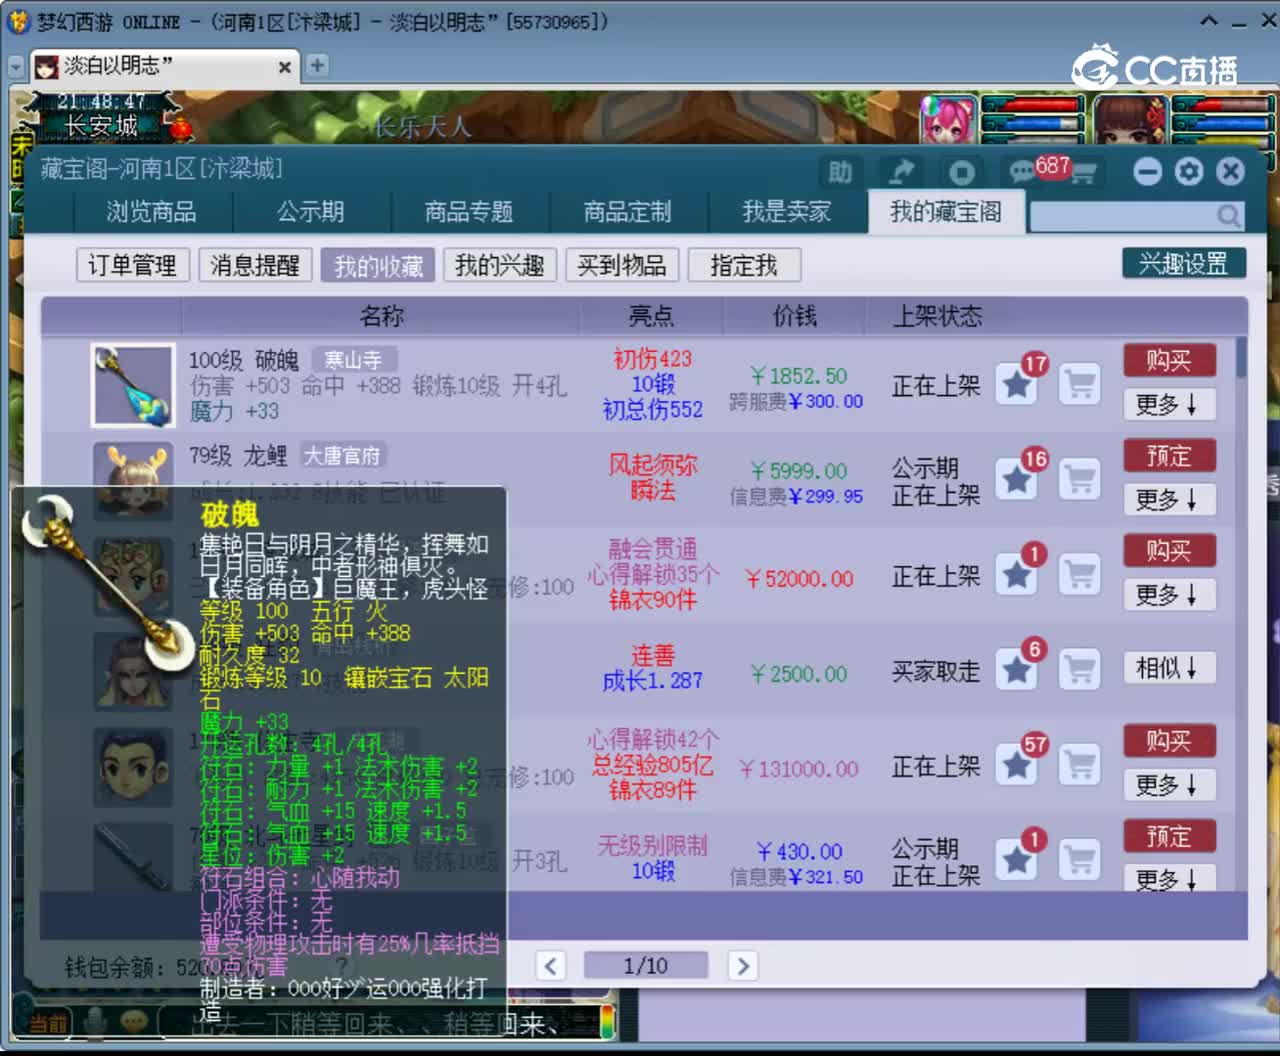
Task: Expand 更多 for the ￥52000.00 row
Action: coord(1168,595)
